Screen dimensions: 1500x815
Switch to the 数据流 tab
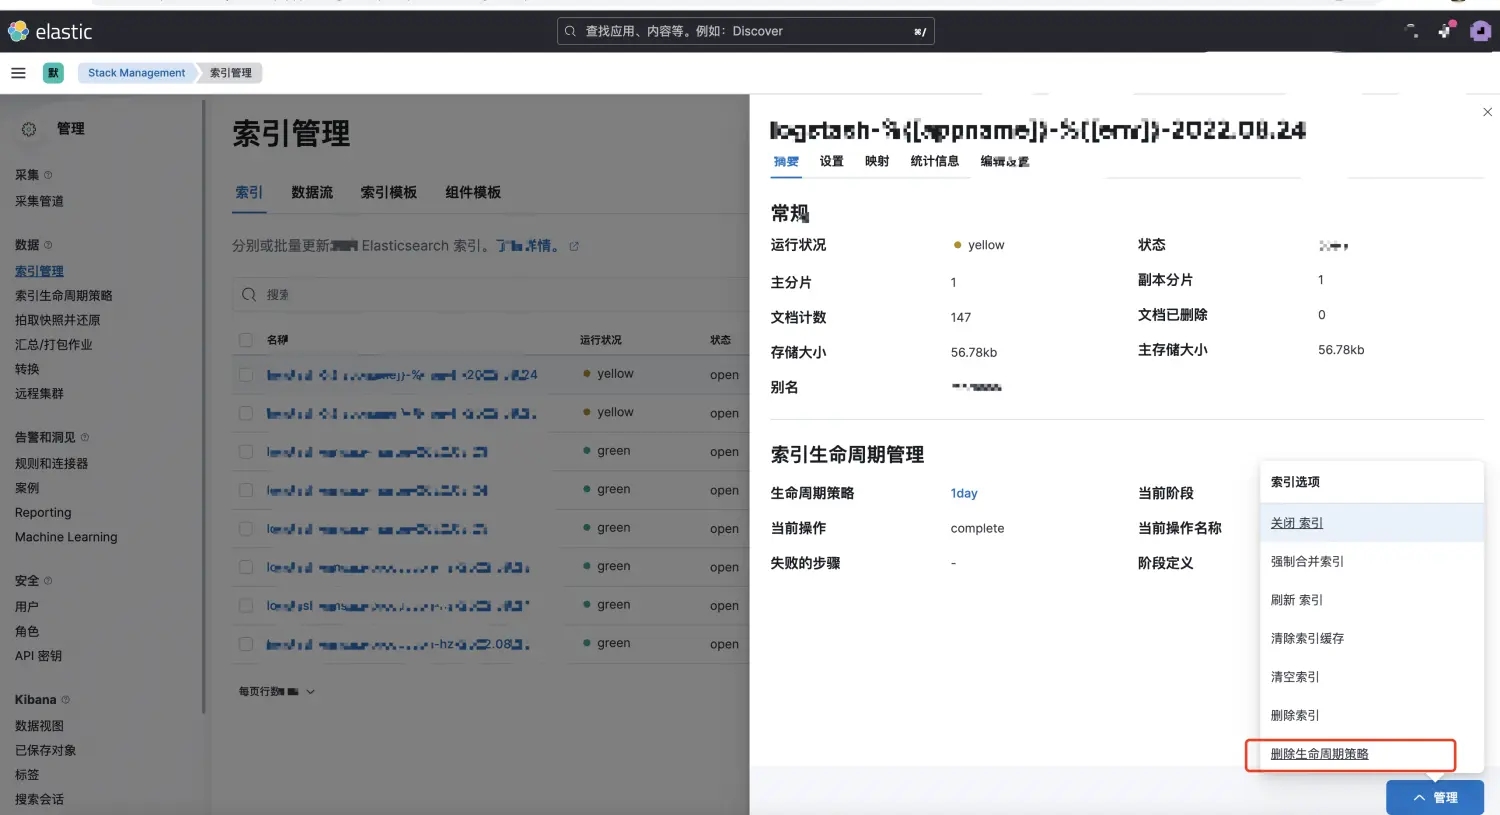(312, 192)
